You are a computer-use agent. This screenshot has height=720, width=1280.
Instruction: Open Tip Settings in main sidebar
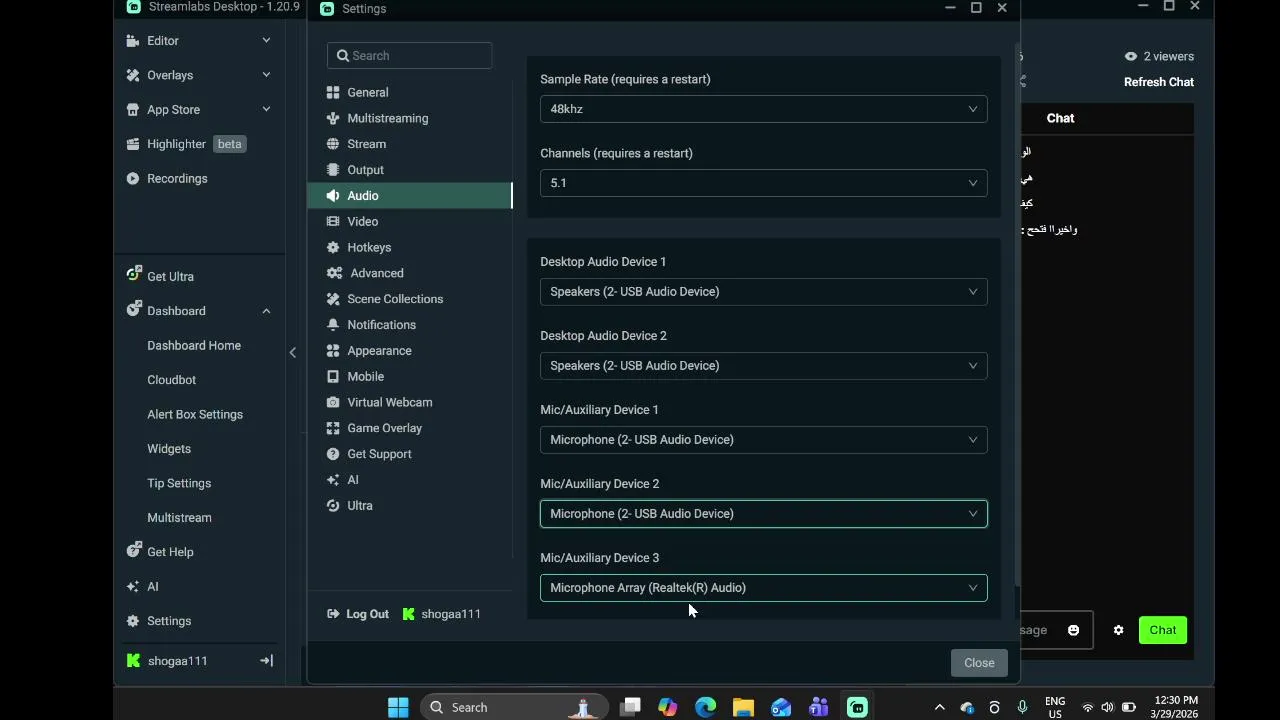pos(179,484)
